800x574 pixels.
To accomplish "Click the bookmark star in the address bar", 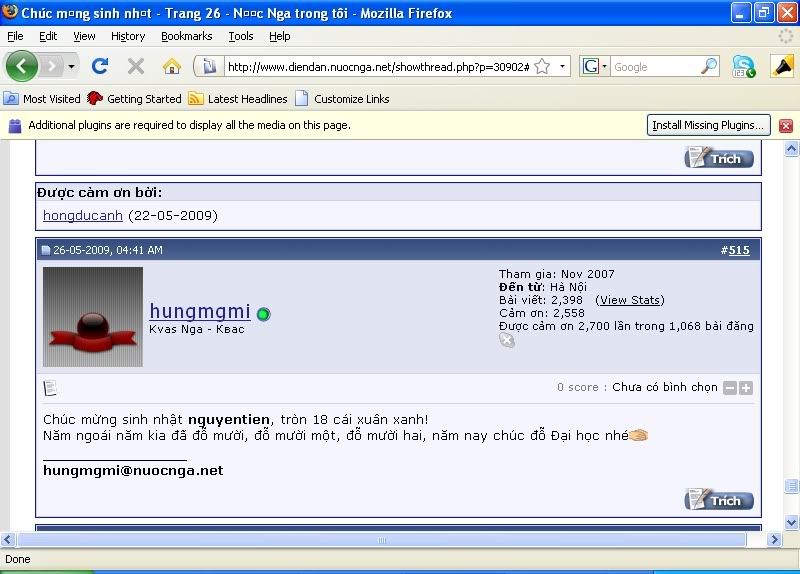I will (x=542, y=66).
